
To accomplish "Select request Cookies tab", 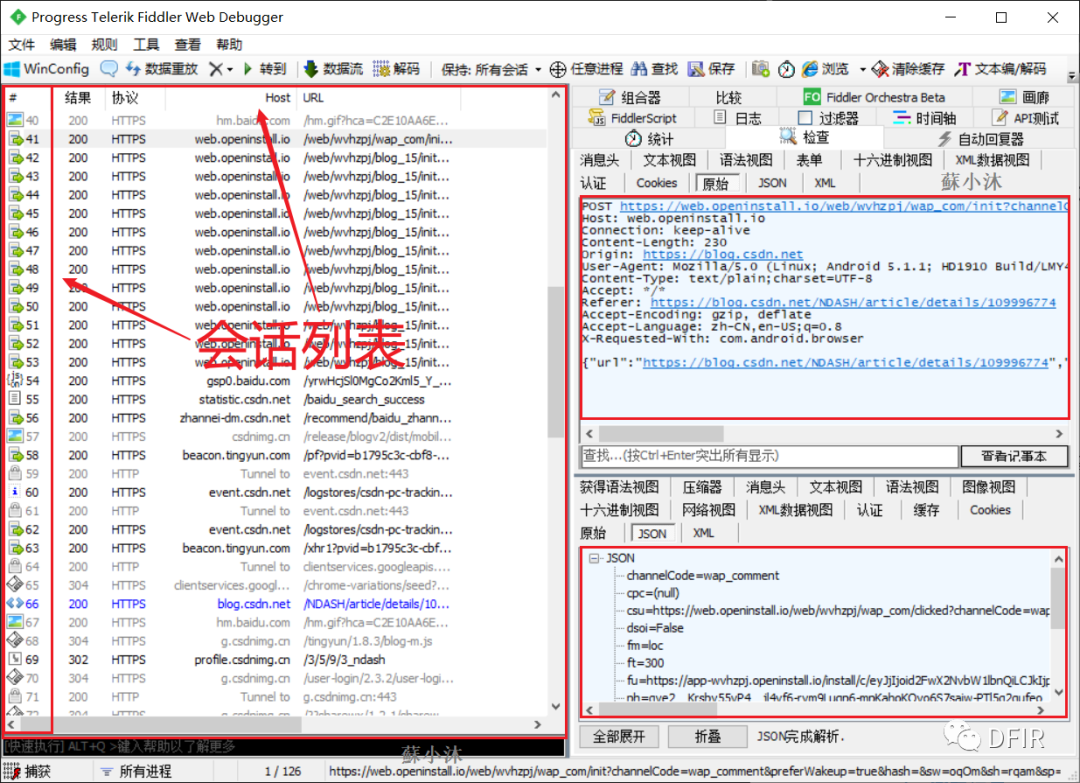I will [x=656, y=183].
